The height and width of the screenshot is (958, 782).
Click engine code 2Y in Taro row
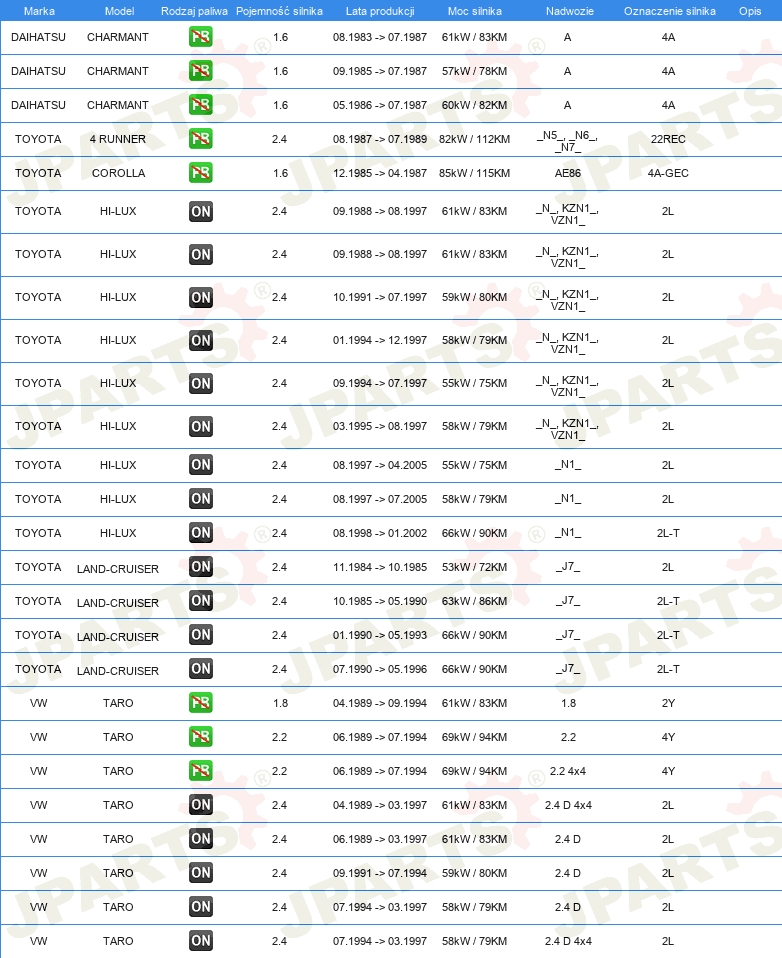668,703
